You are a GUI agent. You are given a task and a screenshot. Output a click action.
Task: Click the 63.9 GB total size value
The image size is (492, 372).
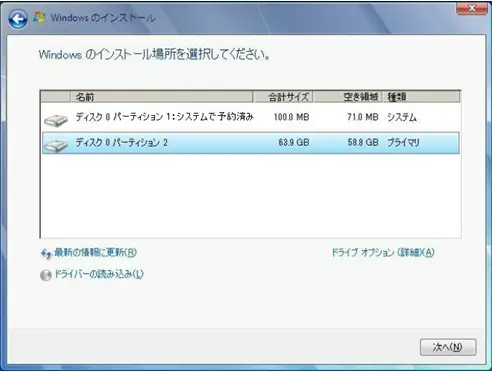click(x=294, y=143)
